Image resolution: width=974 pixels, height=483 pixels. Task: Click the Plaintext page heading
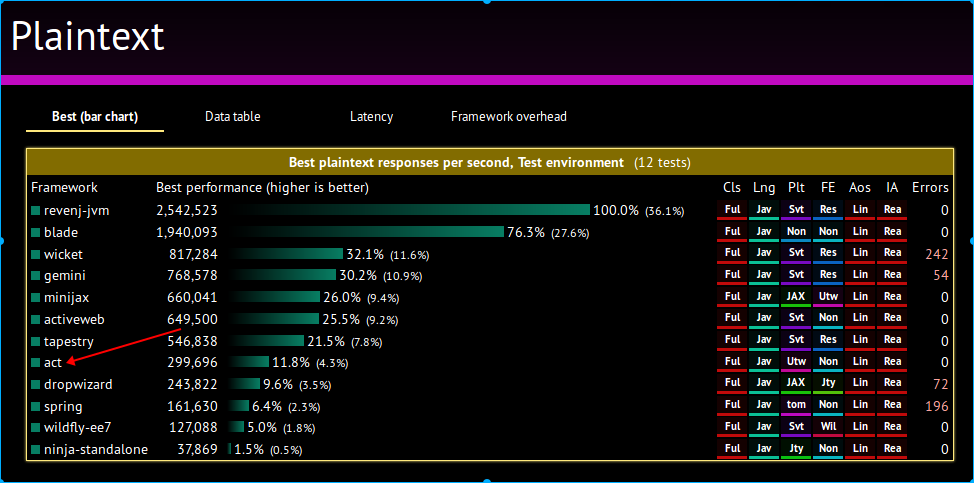88,37
